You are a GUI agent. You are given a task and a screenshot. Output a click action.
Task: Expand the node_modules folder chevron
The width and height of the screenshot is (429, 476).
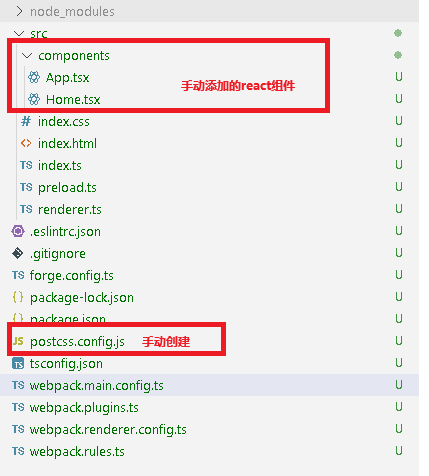point(20,11)
